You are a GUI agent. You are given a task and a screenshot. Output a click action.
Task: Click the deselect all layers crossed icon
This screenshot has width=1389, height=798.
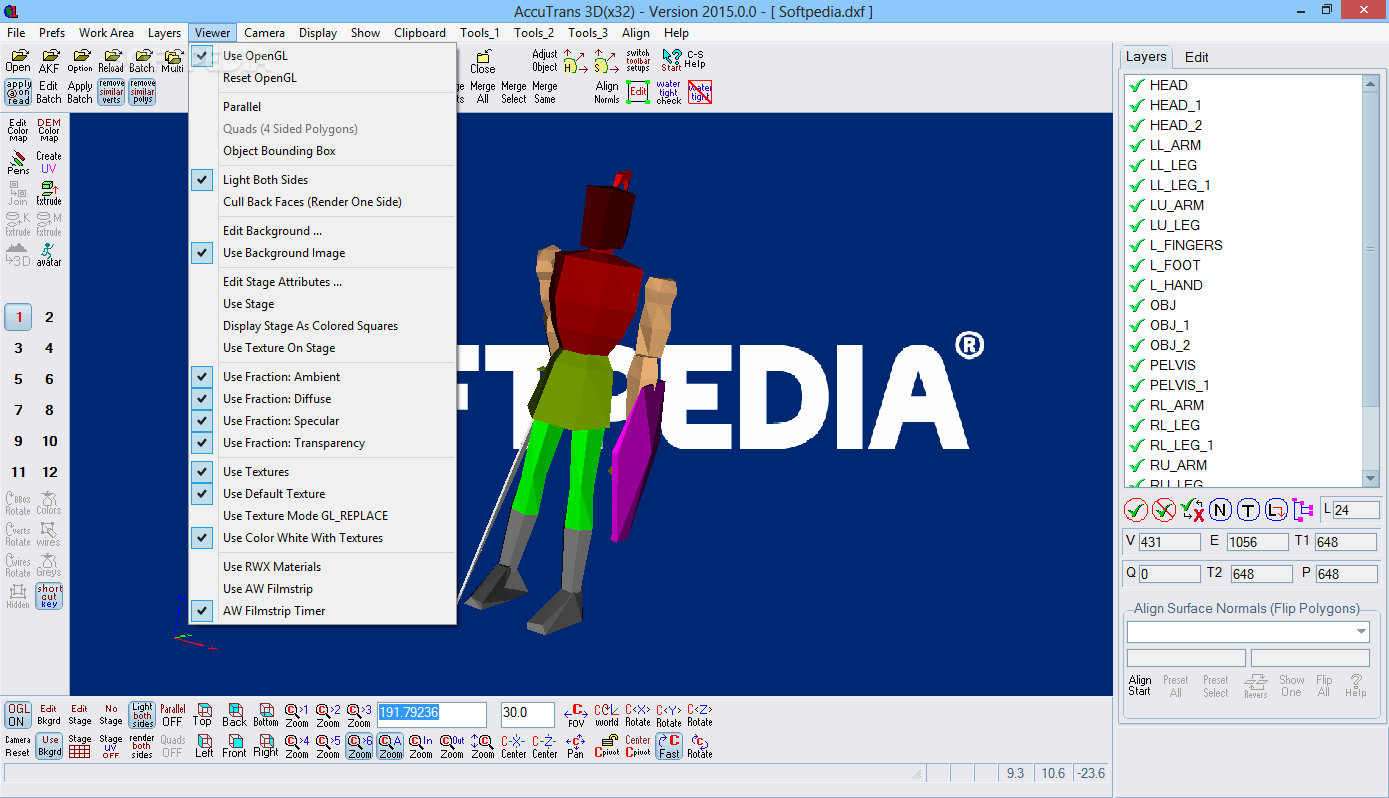pyautogui.click(x=1163, y=510)
